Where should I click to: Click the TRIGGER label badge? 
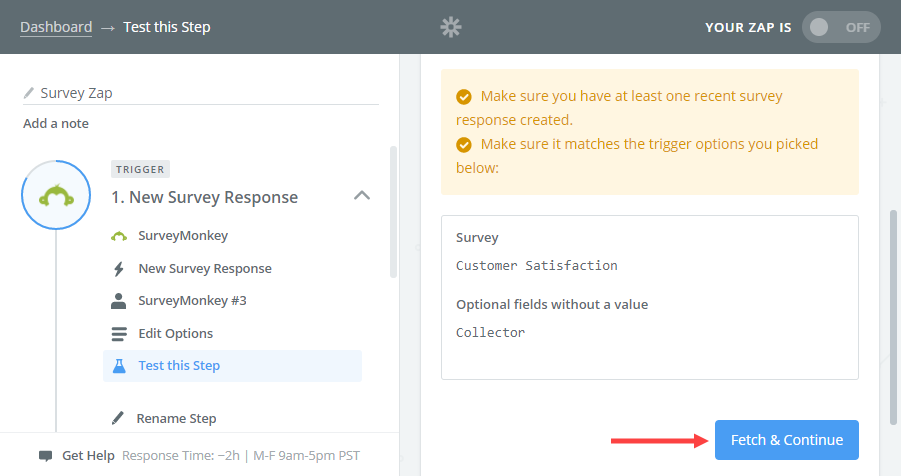tap(140, 170)
